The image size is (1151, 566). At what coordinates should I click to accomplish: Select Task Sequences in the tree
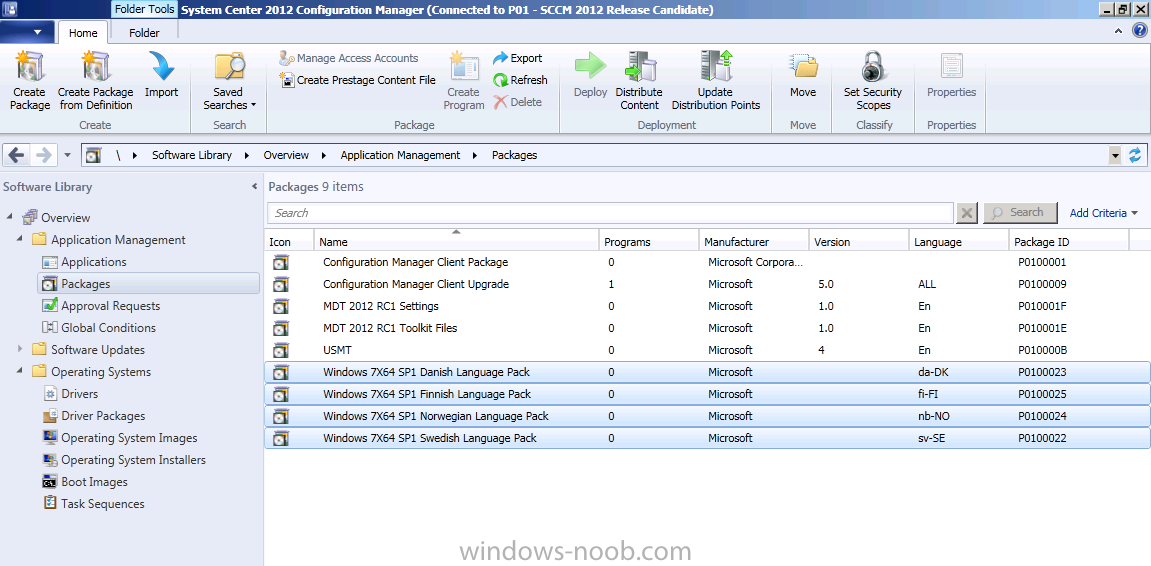pyautogui.click(x=103, y=504)
